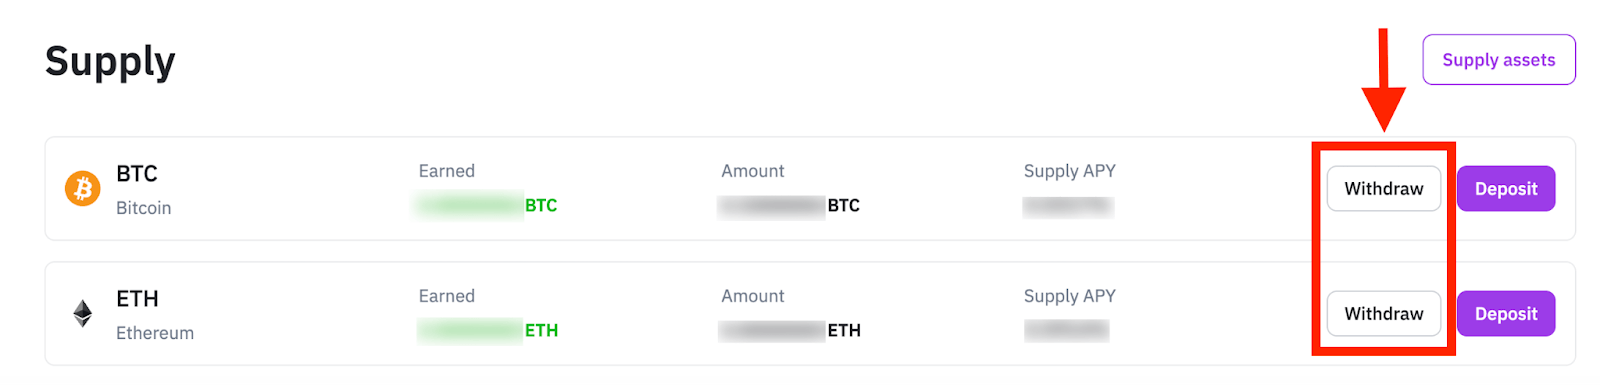Click the Amount label in ETH row
The width and height of the screenshot is (1600, 385).
pos(753,296)
